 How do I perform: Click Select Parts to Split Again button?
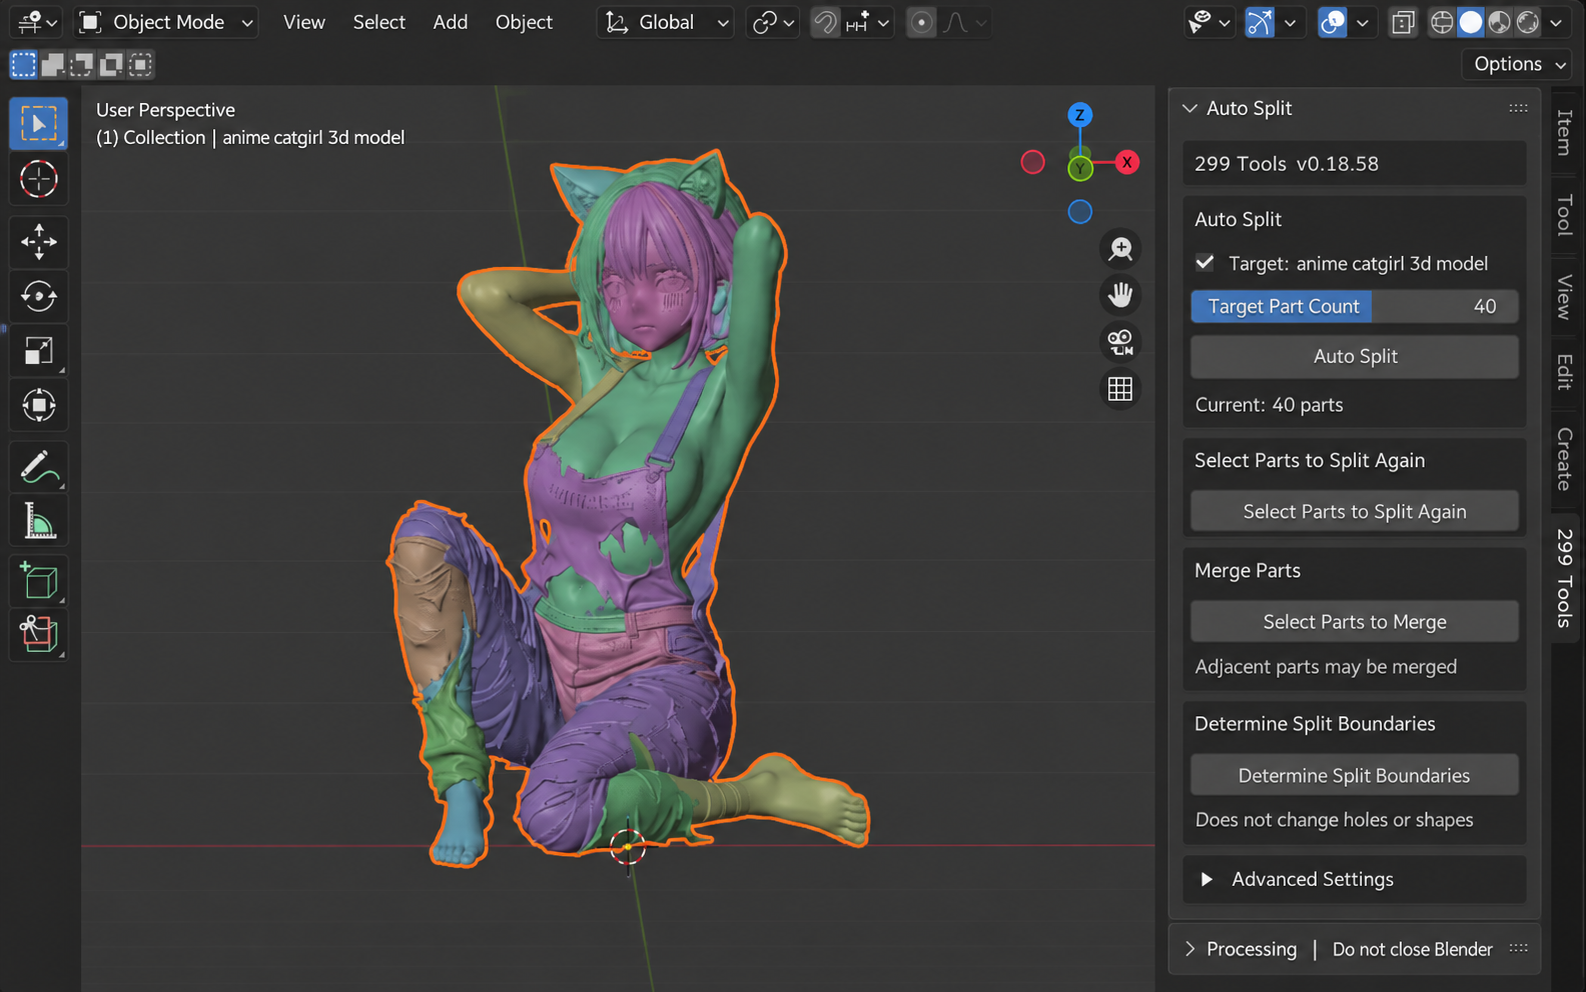click(1355, 512)
